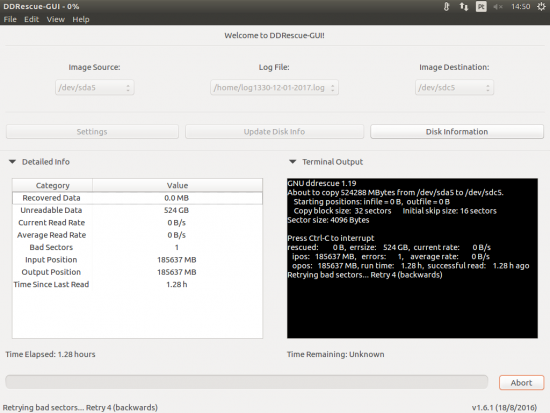Viewport: 550px width, 413px height.
Task: Click the recovery progress bar
Action: 247,382
